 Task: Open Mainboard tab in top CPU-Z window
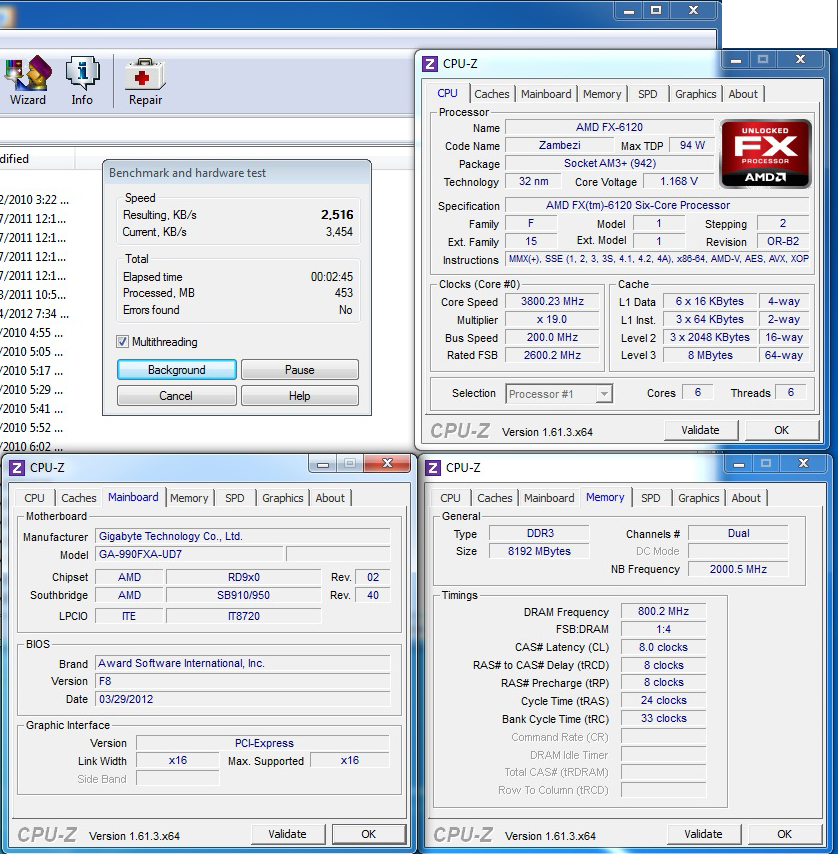pyautogui.click(x=546, y=94)
